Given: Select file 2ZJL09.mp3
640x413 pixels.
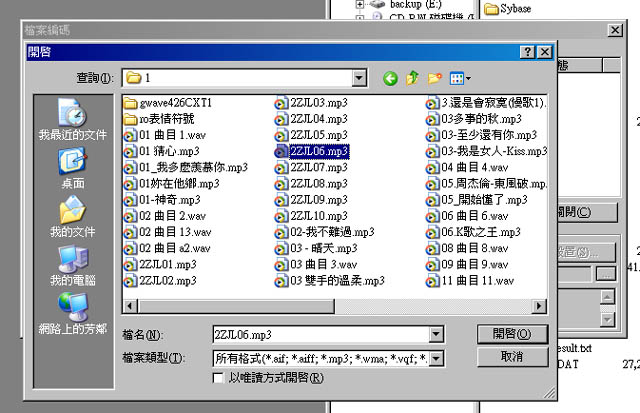Looking at the screenshot, I should pyautogui.click(x=311, y=200).
